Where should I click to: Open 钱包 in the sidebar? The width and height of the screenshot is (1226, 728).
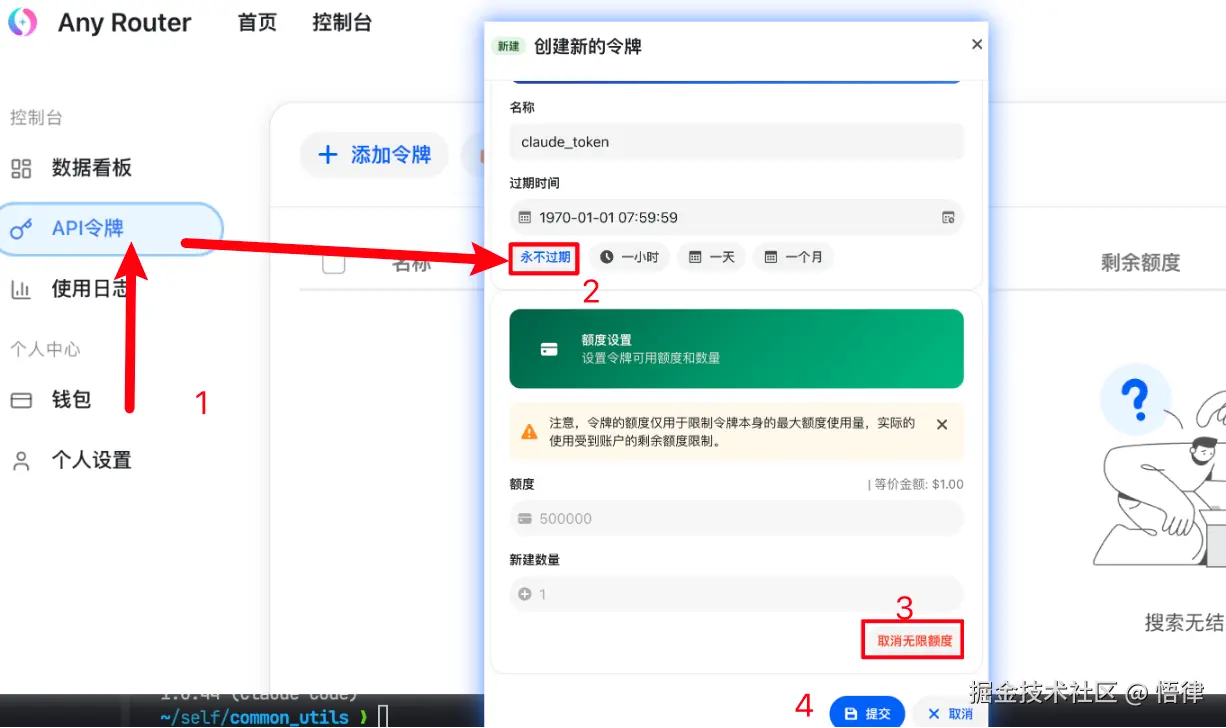click(x=72, y=400)
